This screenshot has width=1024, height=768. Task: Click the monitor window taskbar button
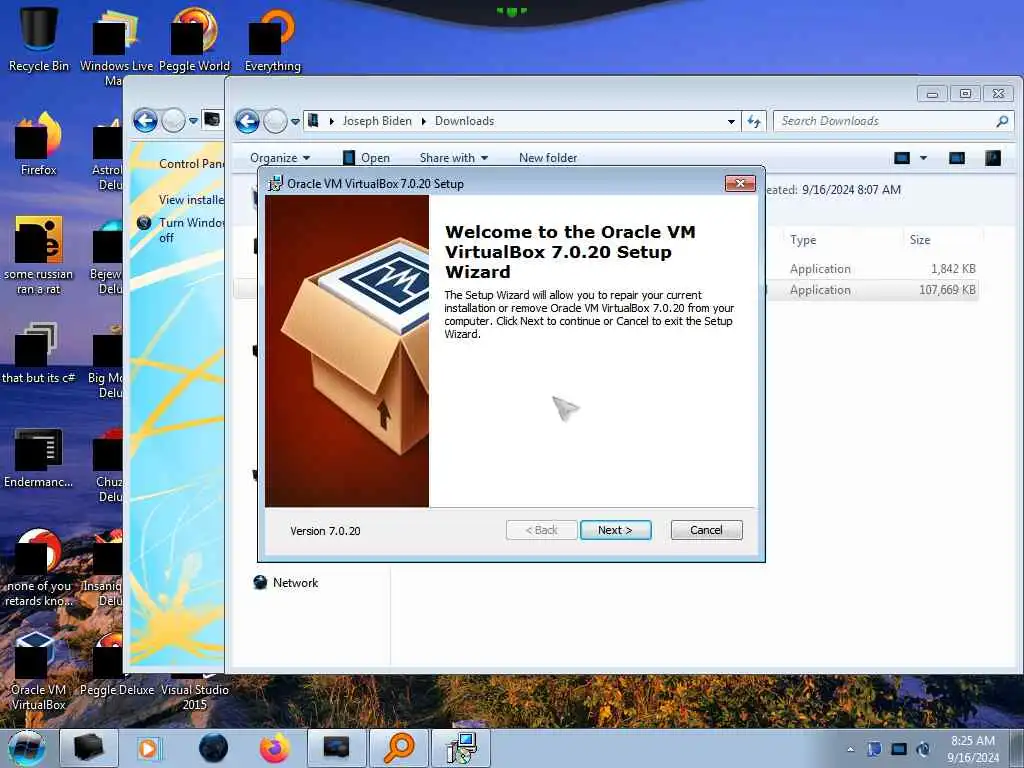click(x=336, y=748)
